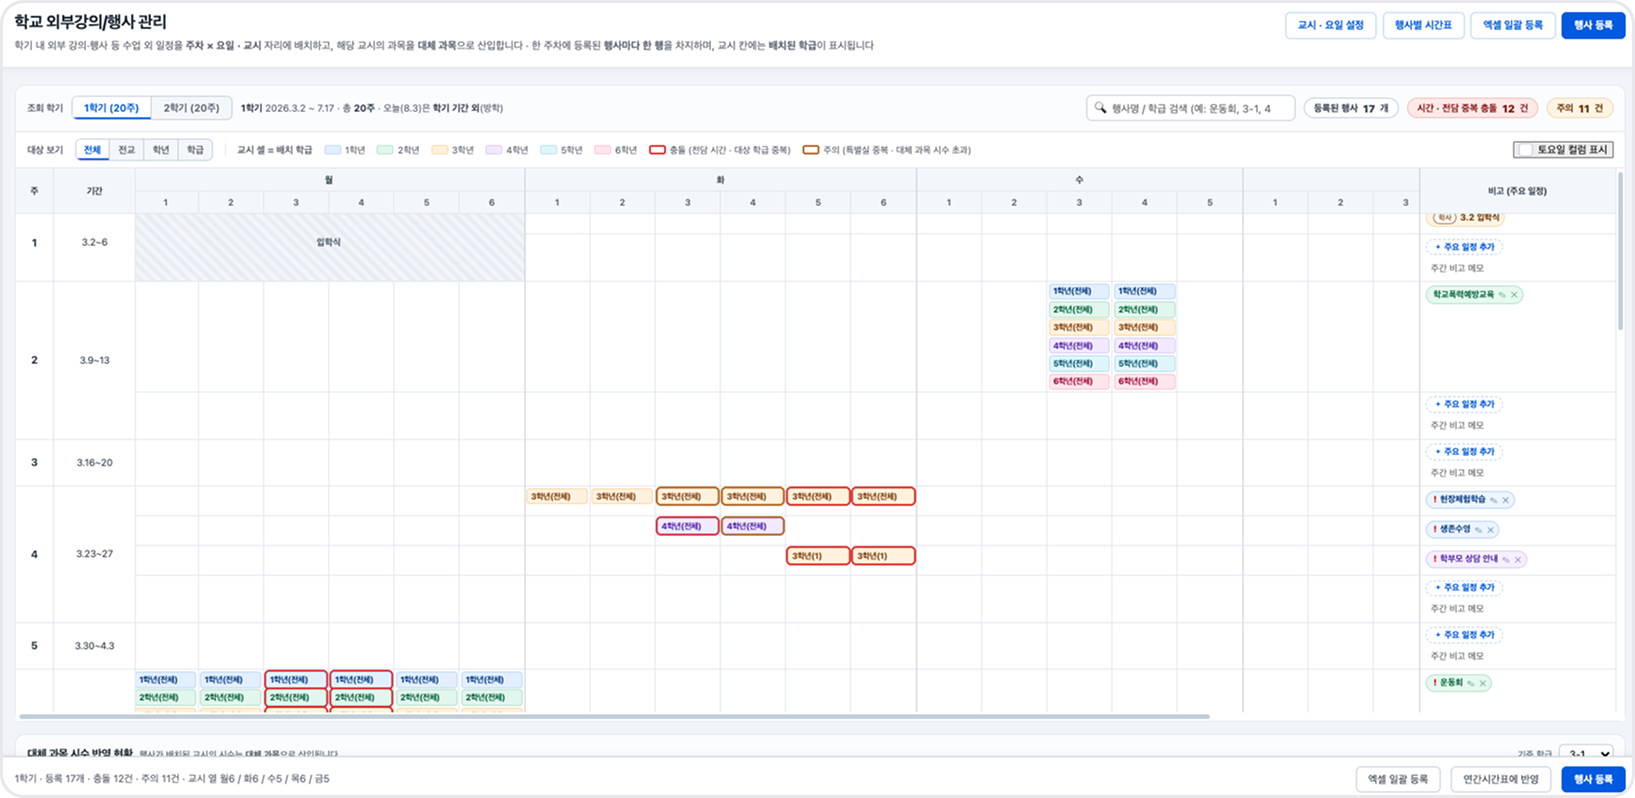Remove the 생존수영 event chip
The height and width of the screenshot is (798, 1635).
coord(1490,530)
